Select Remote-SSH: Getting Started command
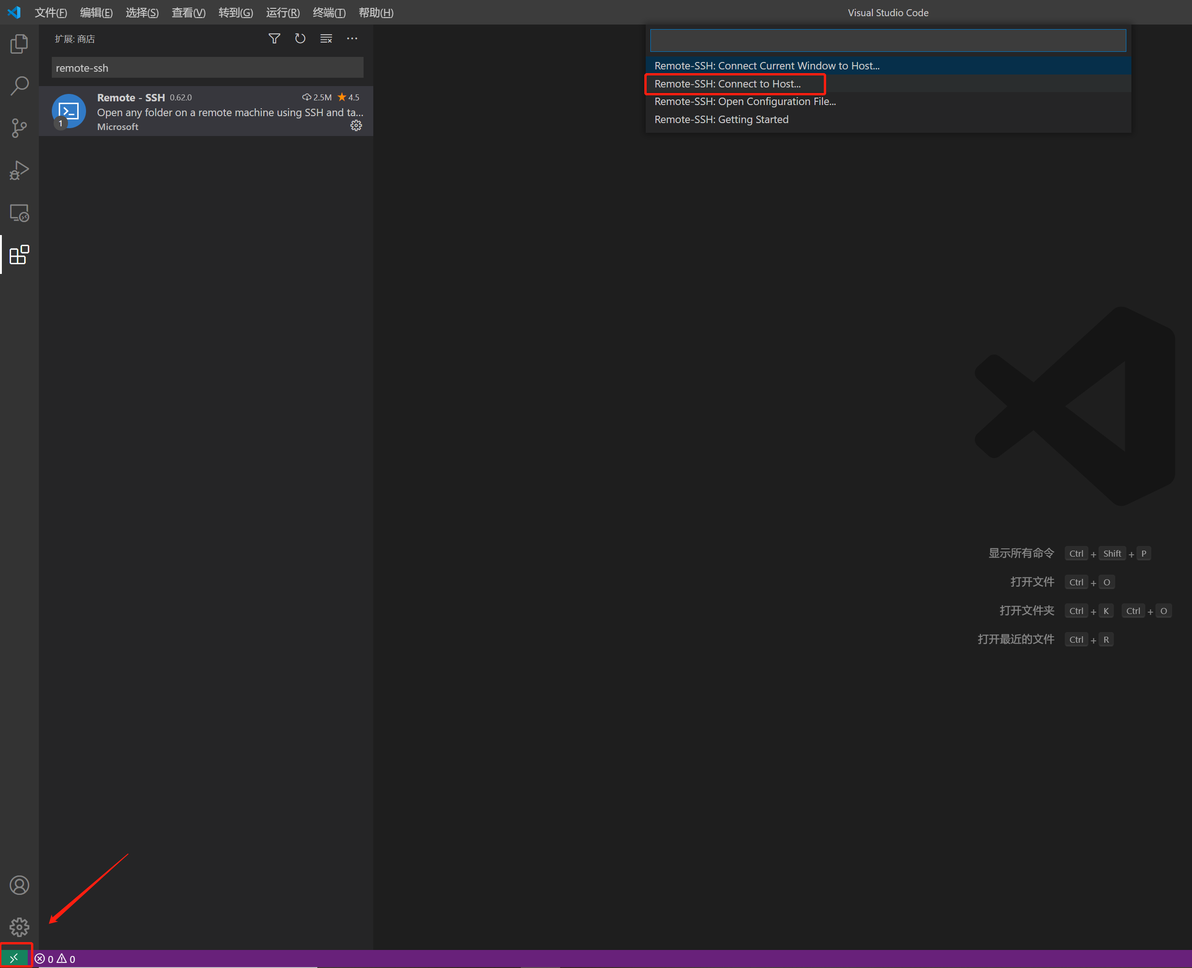1192x968 pixels. (888, 119)
